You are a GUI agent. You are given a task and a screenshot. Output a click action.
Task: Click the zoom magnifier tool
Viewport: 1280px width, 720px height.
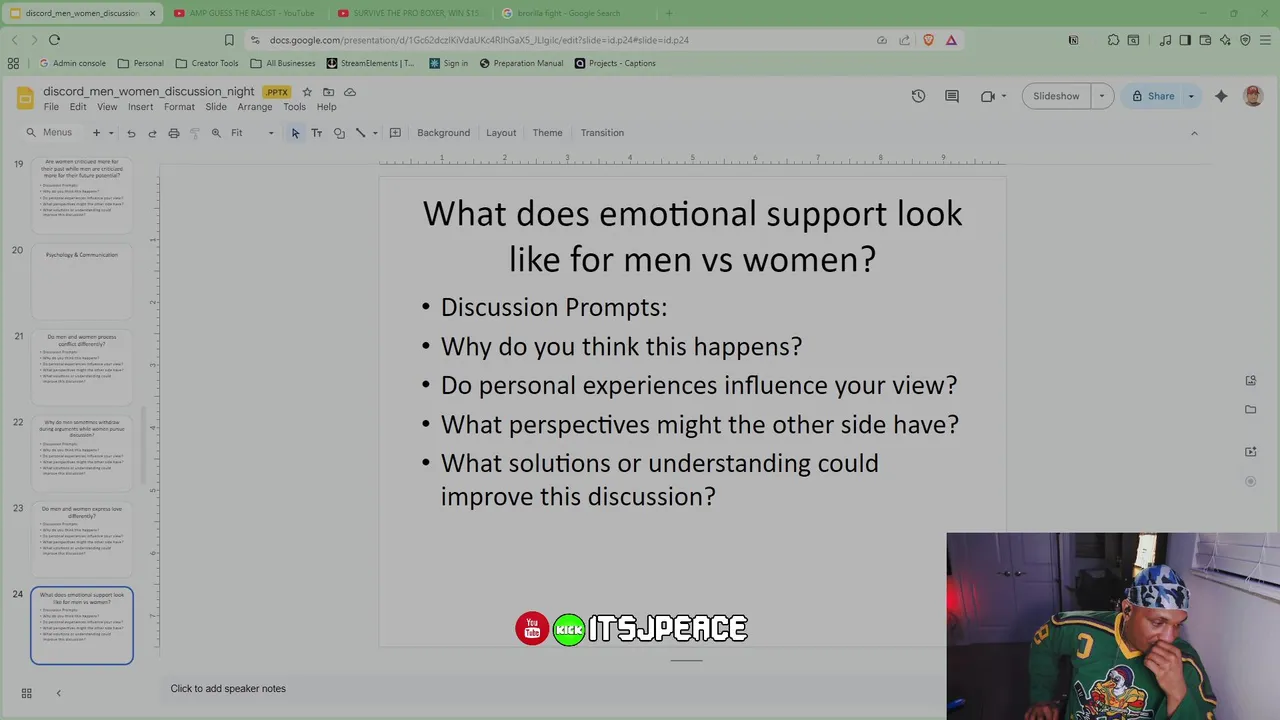pos(216,133)
